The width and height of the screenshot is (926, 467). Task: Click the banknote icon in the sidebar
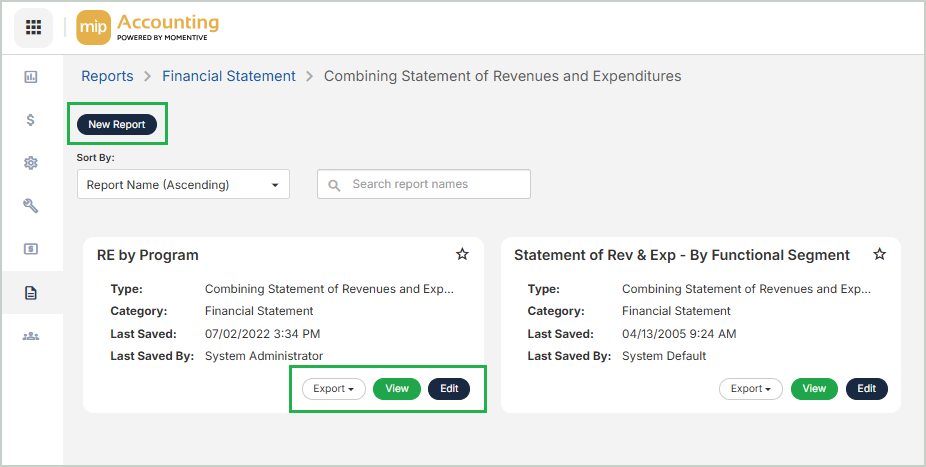tap(31, 249)
